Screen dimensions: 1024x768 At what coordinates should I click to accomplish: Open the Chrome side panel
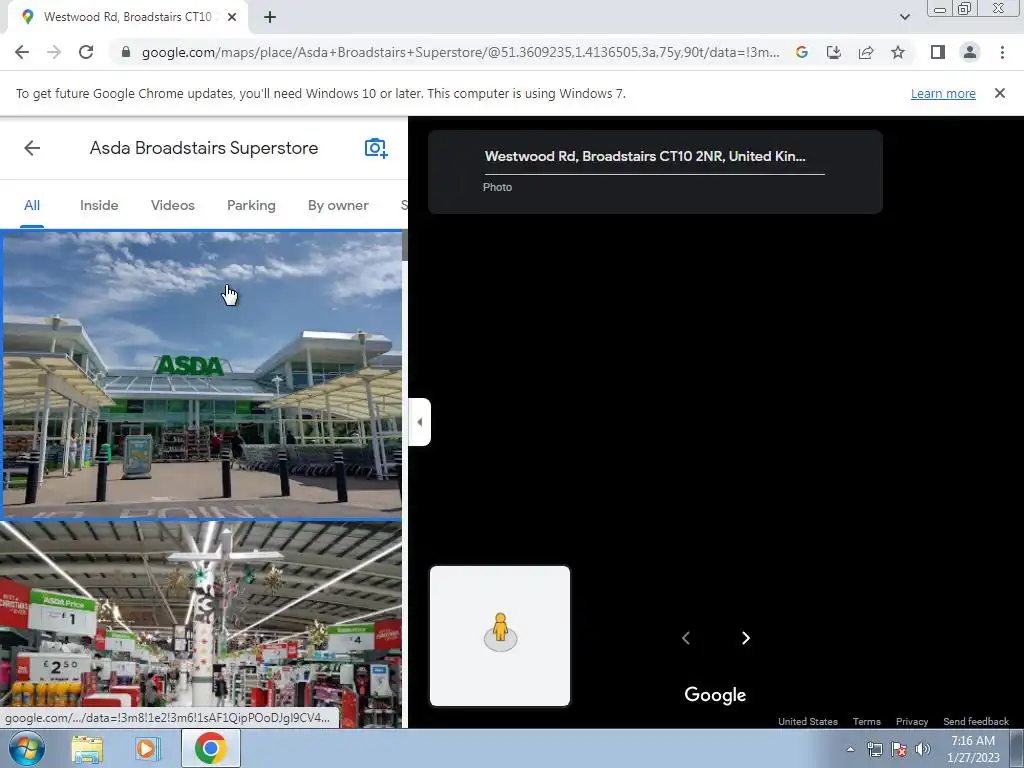938,52
